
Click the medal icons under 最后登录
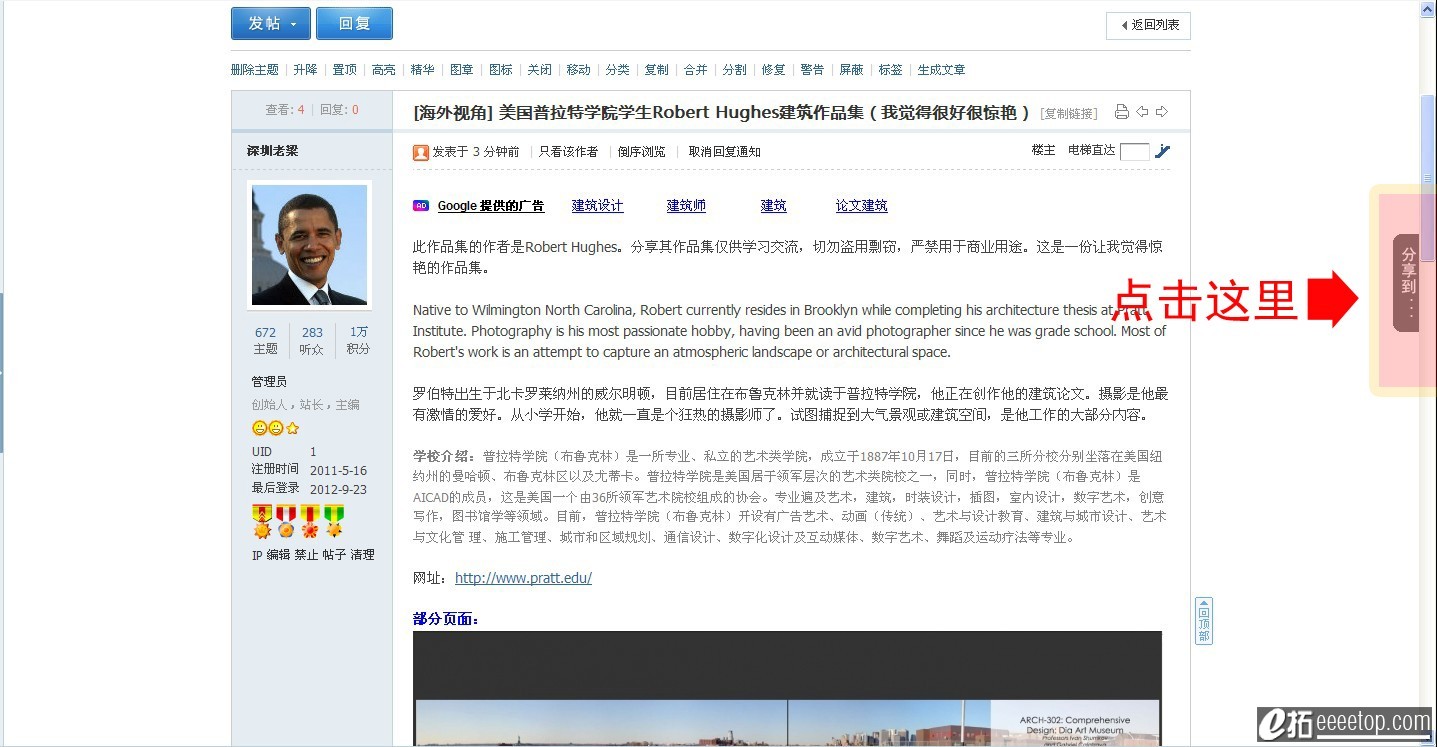(x=298, y=521)
